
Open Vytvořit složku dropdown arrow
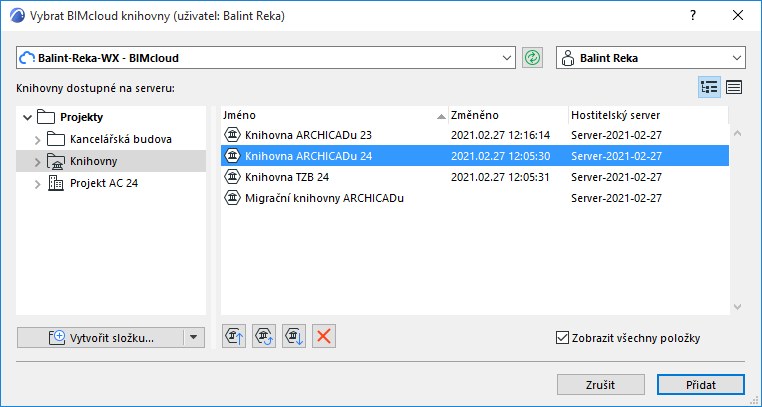193,337
